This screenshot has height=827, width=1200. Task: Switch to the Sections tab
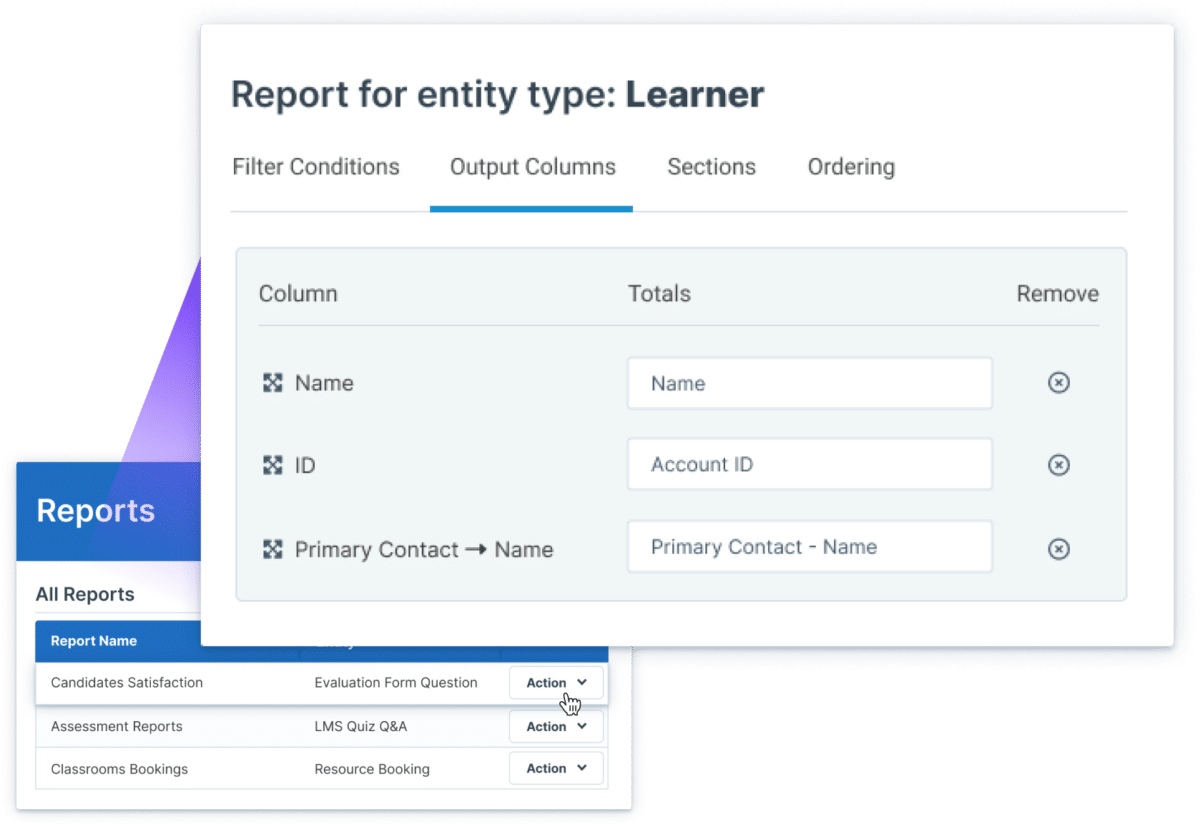(711, 166)
